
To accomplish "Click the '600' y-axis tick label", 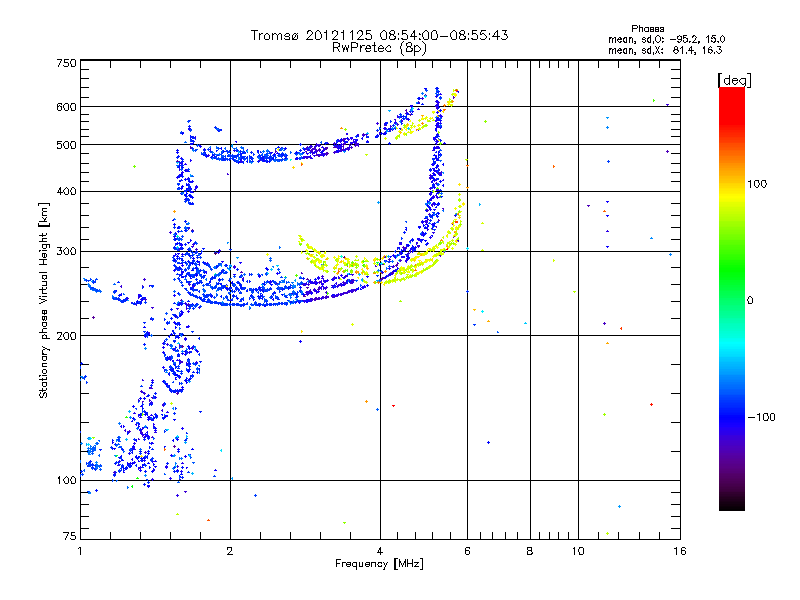I will (67, 107).
